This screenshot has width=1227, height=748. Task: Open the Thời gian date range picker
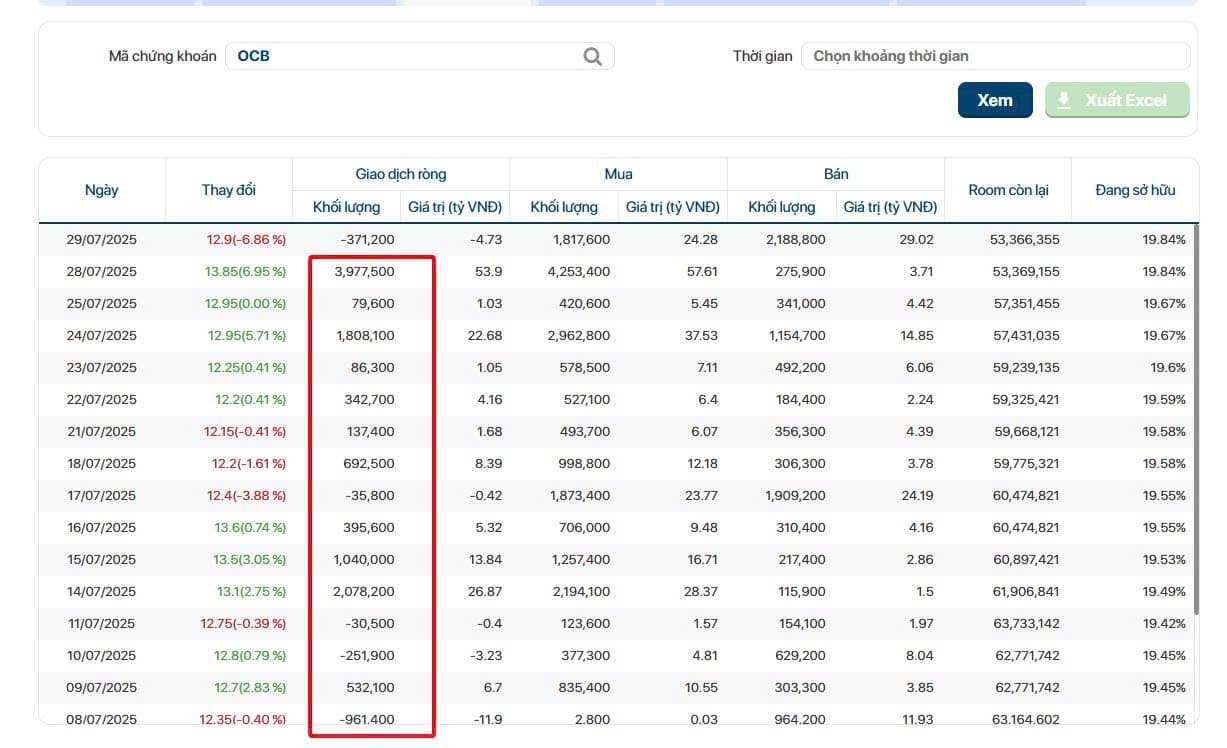point(994,56)
